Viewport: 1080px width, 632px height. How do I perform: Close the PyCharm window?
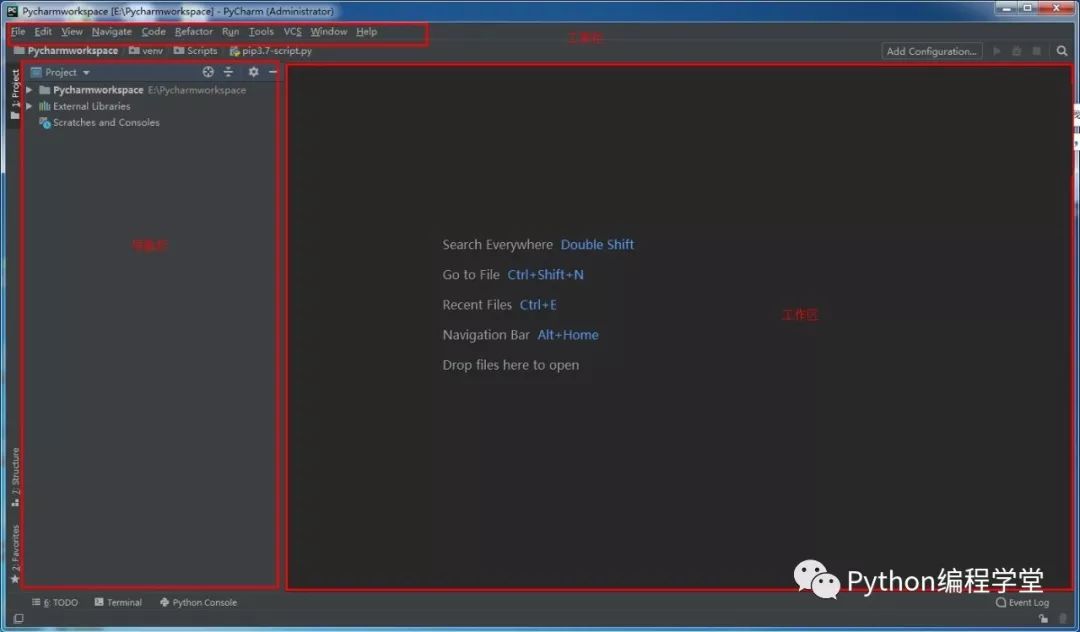pyautogui.click(x=1057, y=8)
